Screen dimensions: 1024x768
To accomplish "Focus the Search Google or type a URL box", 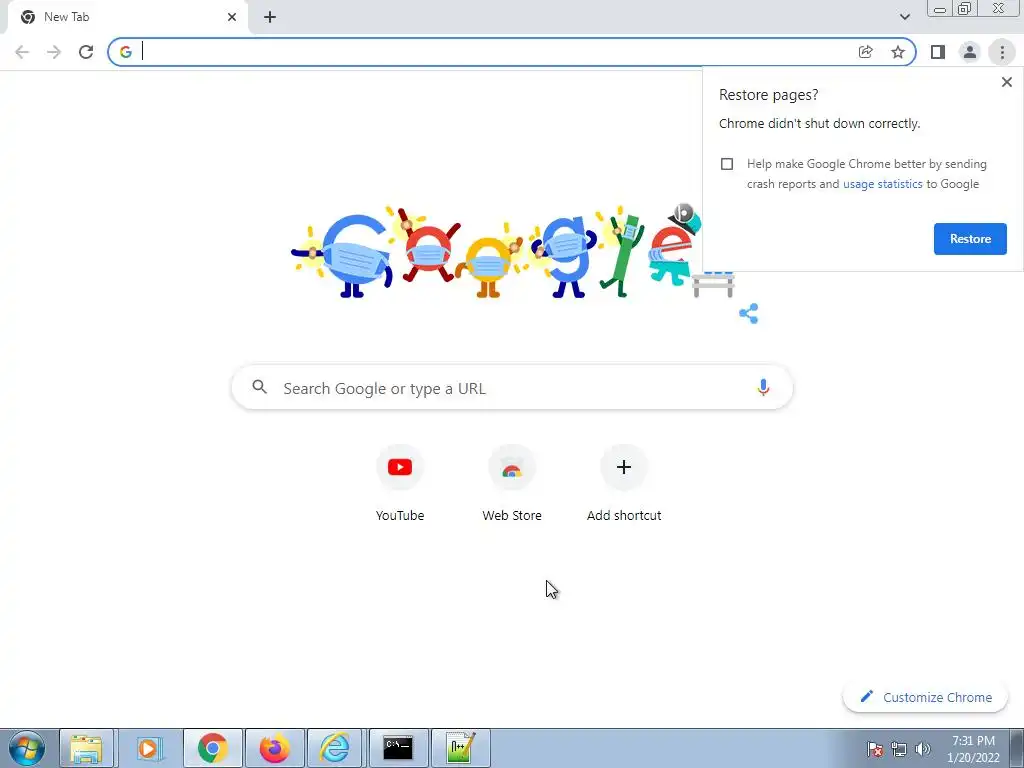I will [512, 388].
